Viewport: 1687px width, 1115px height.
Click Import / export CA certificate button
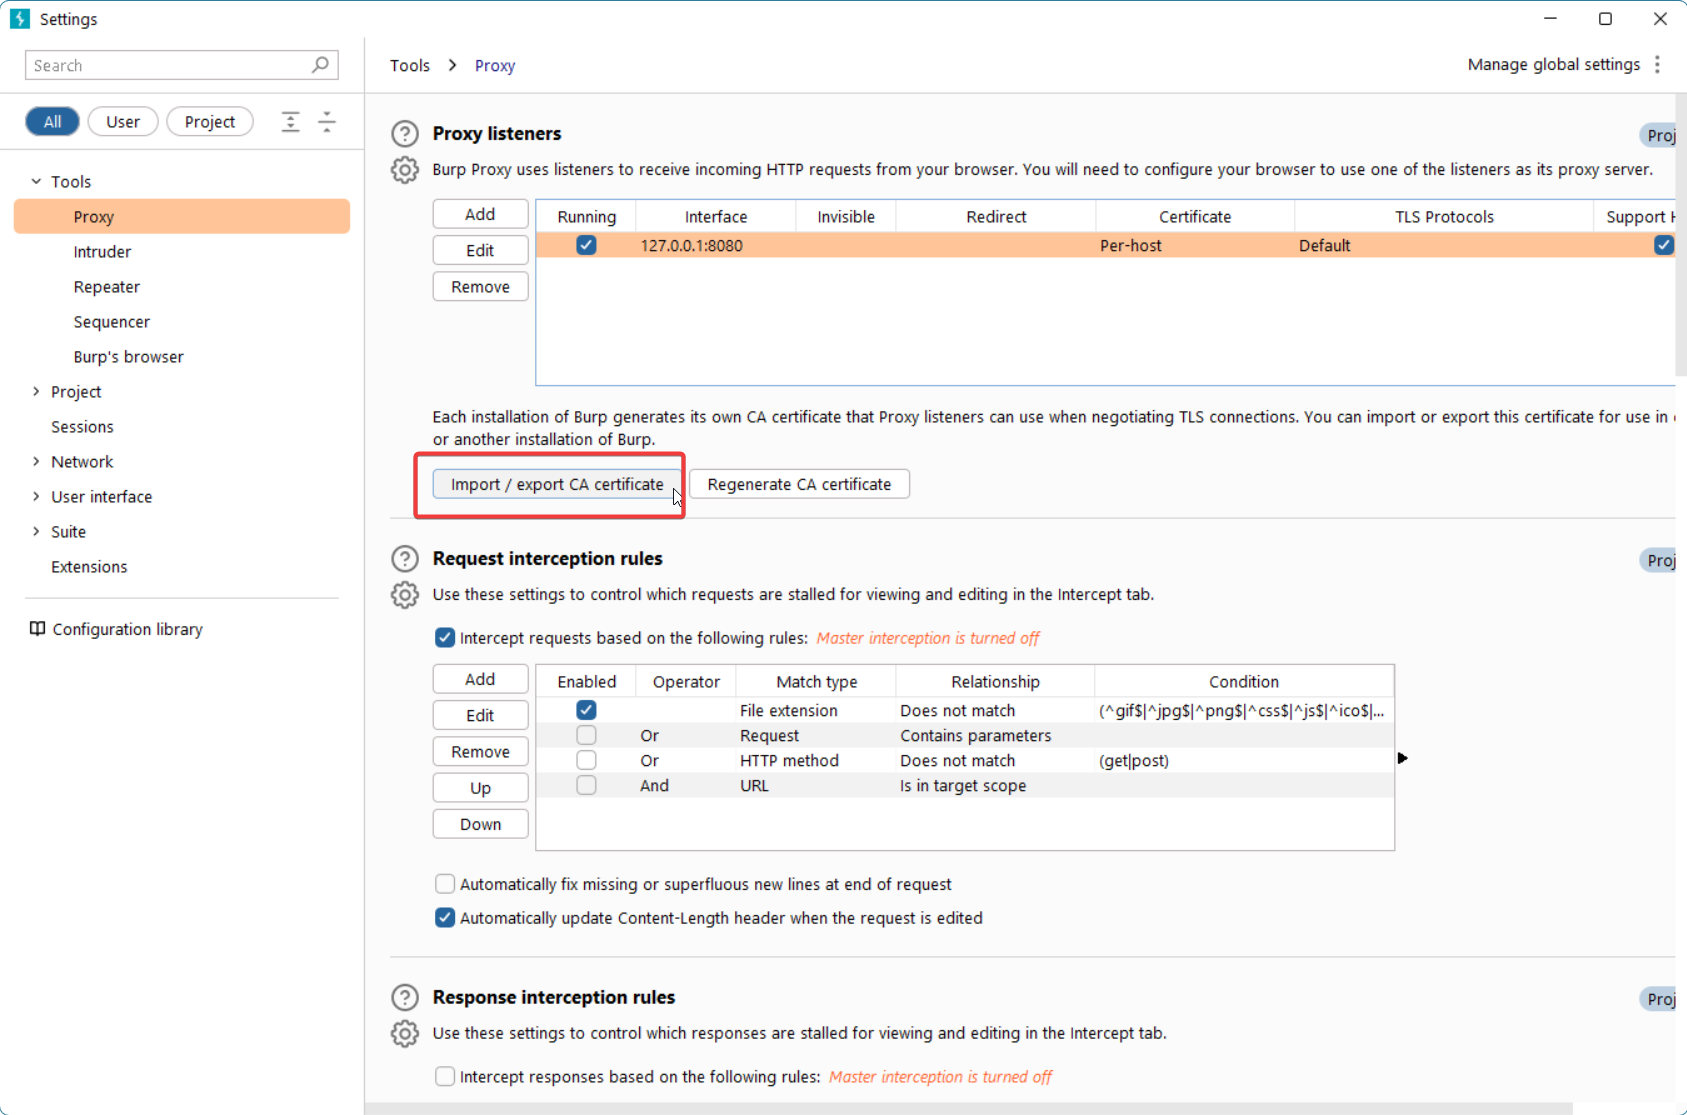coord(557,484)
